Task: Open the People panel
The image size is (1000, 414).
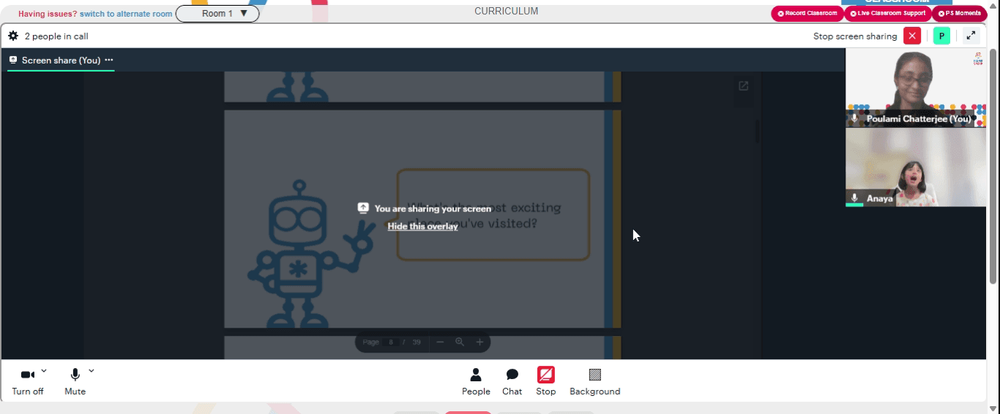Action: click(x=476, y=381)
